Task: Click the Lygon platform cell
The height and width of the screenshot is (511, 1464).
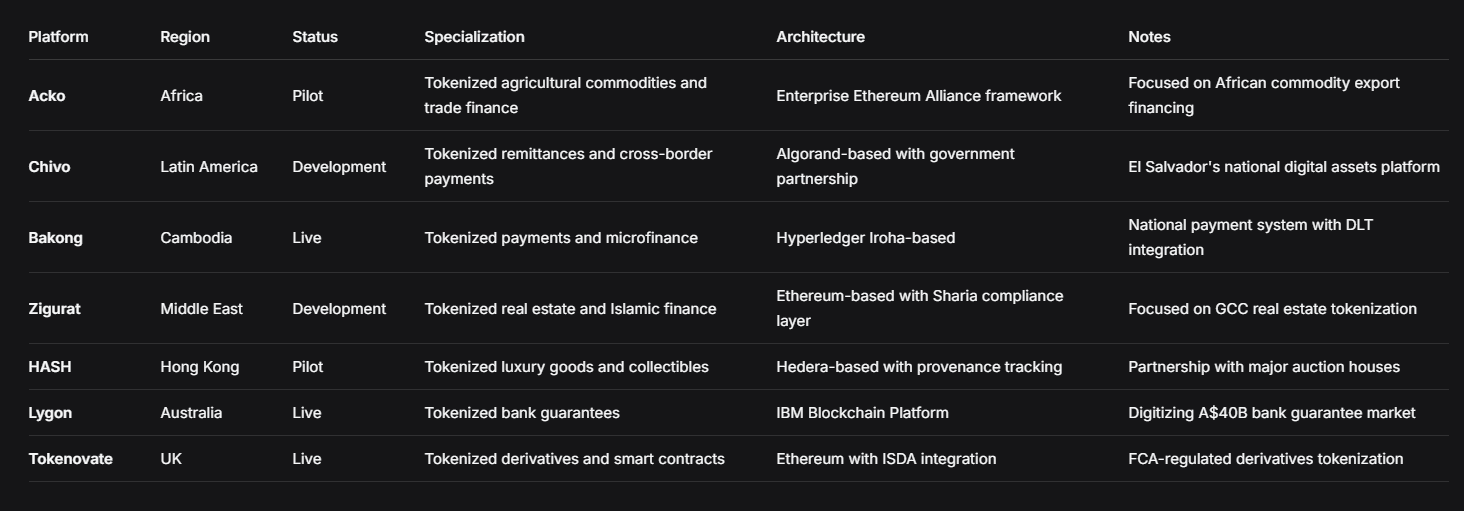Action: click(50, 413)
